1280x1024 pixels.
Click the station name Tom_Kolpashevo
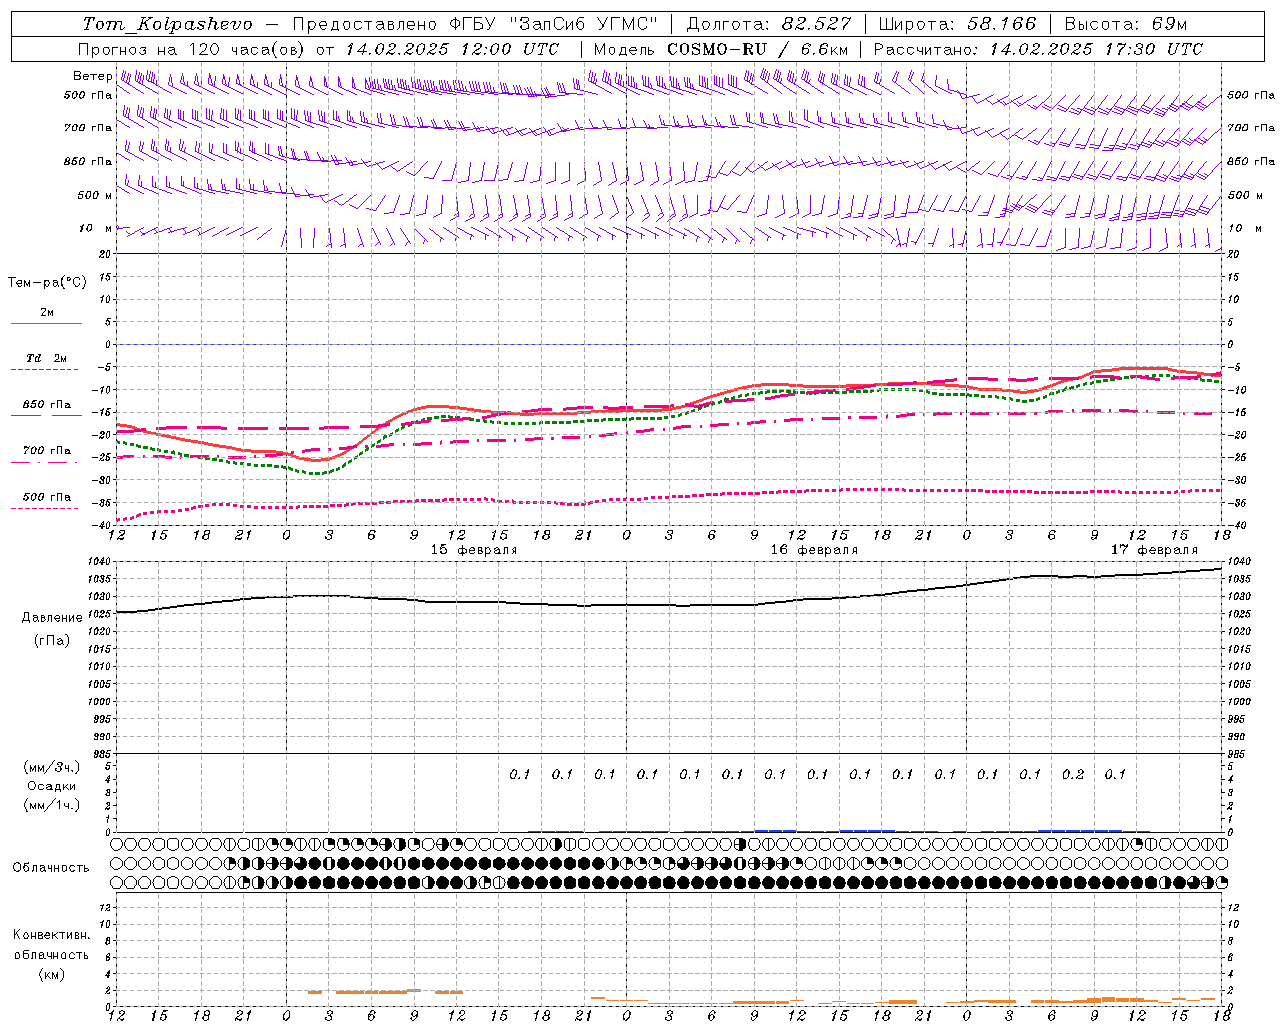168,24
